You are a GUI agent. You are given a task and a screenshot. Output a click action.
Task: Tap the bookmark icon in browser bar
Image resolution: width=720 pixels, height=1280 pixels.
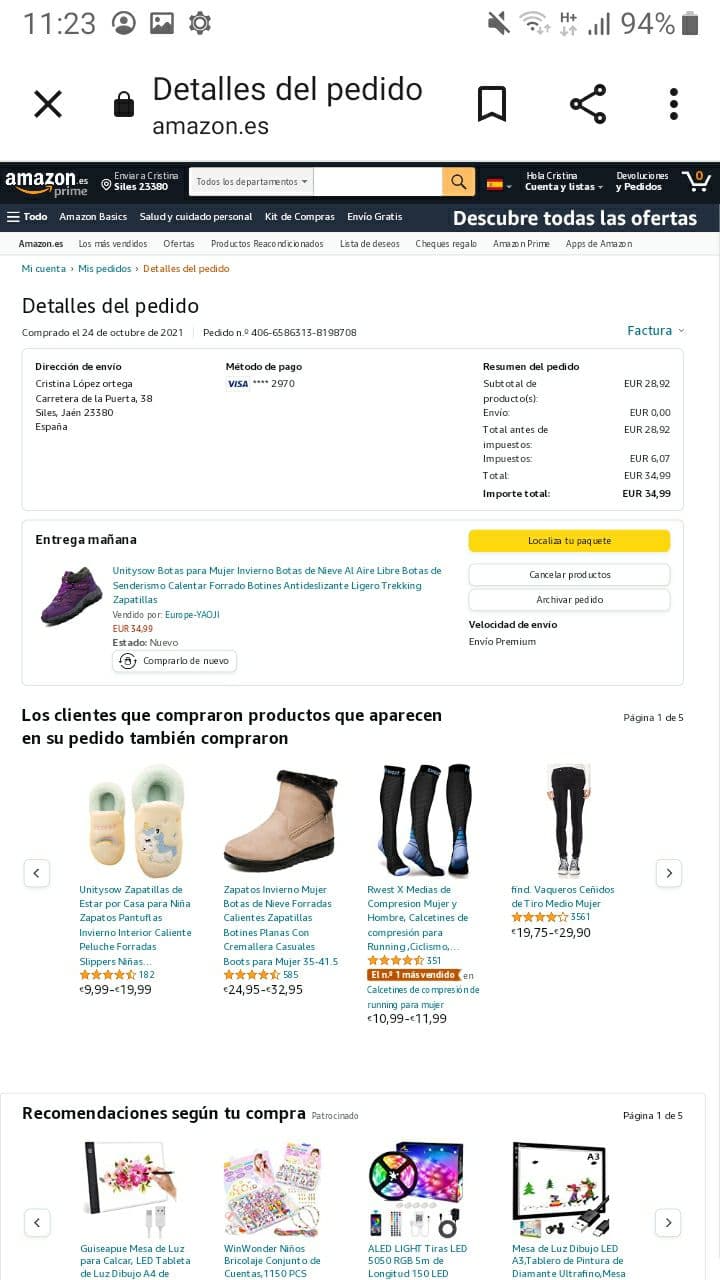(491, 104)
